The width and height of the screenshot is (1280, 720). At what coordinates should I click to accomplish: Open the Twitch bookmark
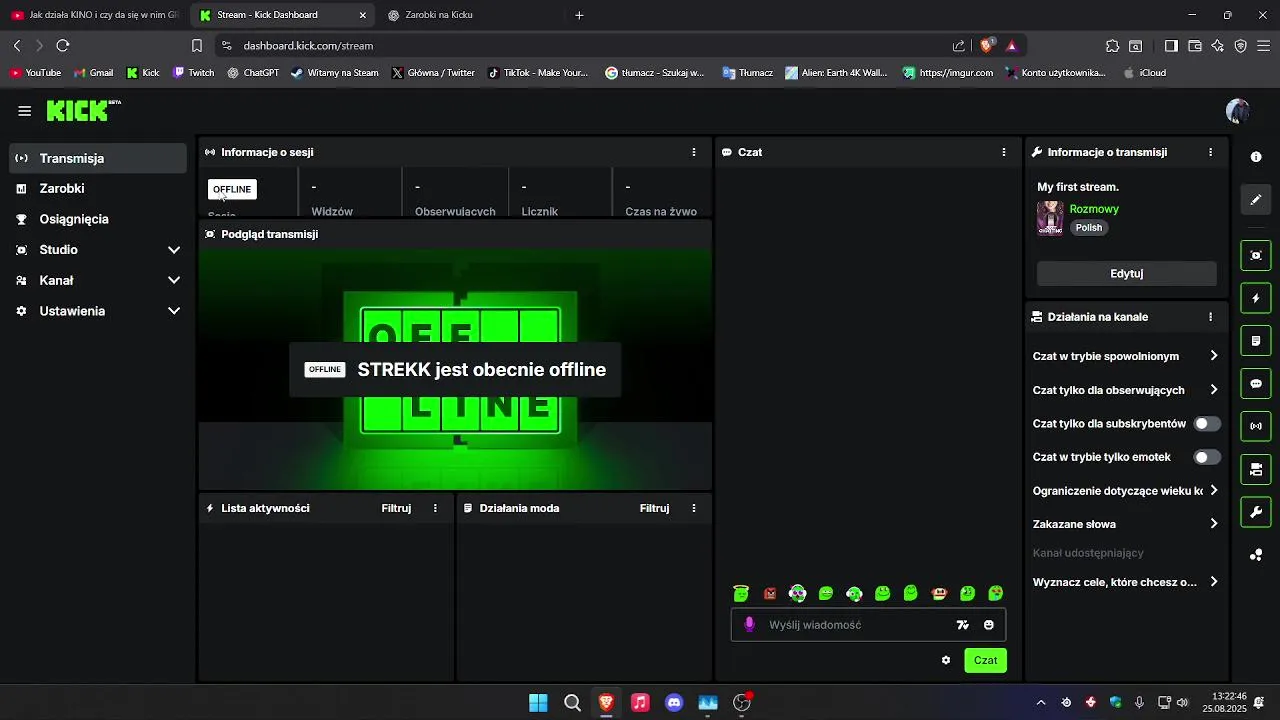coord(194,73)
